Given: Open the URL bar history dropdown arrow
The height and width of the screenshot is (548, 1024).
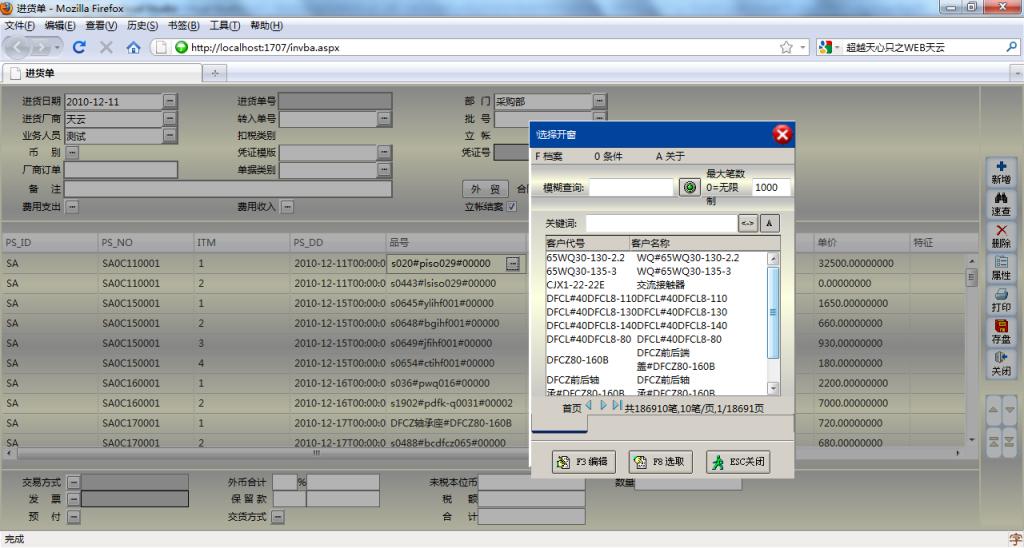Looking at the screenshot, I should pos(803,47).
